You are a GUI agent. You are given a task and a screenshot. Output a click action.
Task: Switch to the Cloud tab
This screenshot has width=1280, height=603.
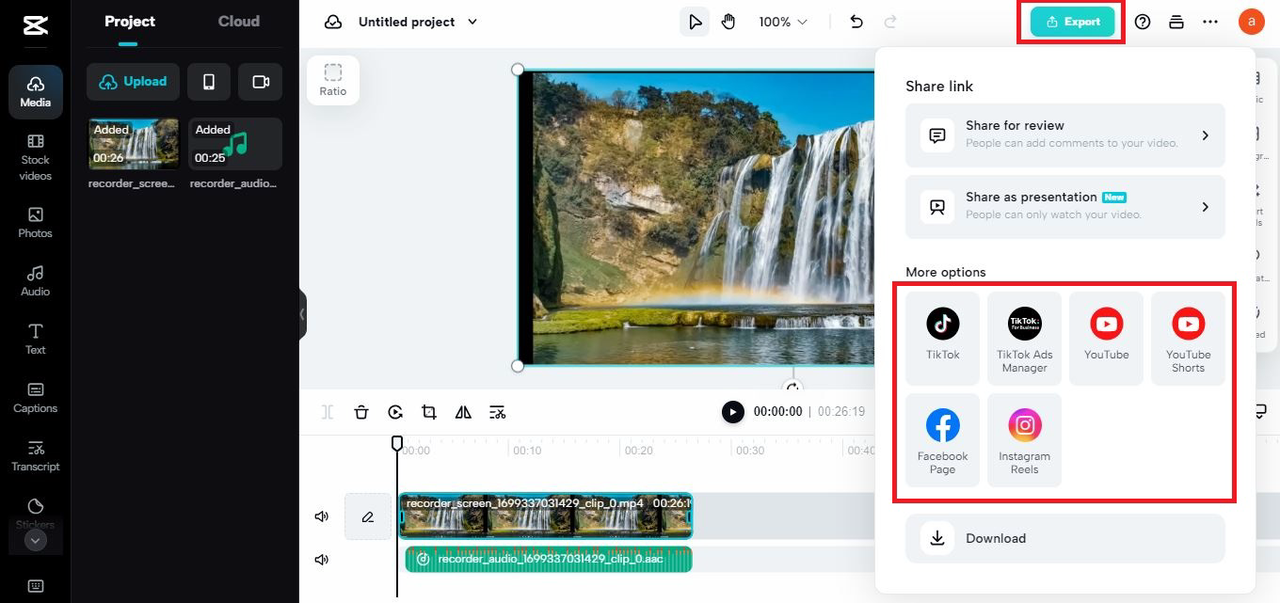pyautogui.click(x=239, y=21)
